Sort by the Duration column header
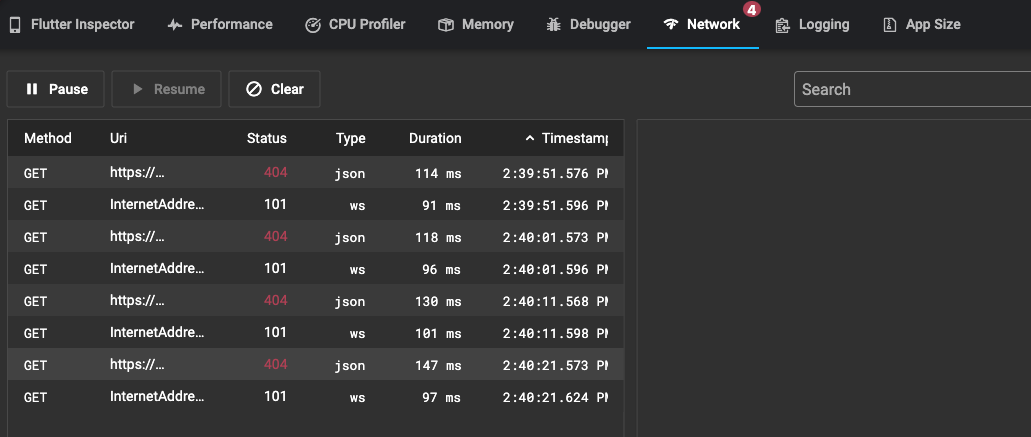 pyautogui.click(x=435, y=138)
